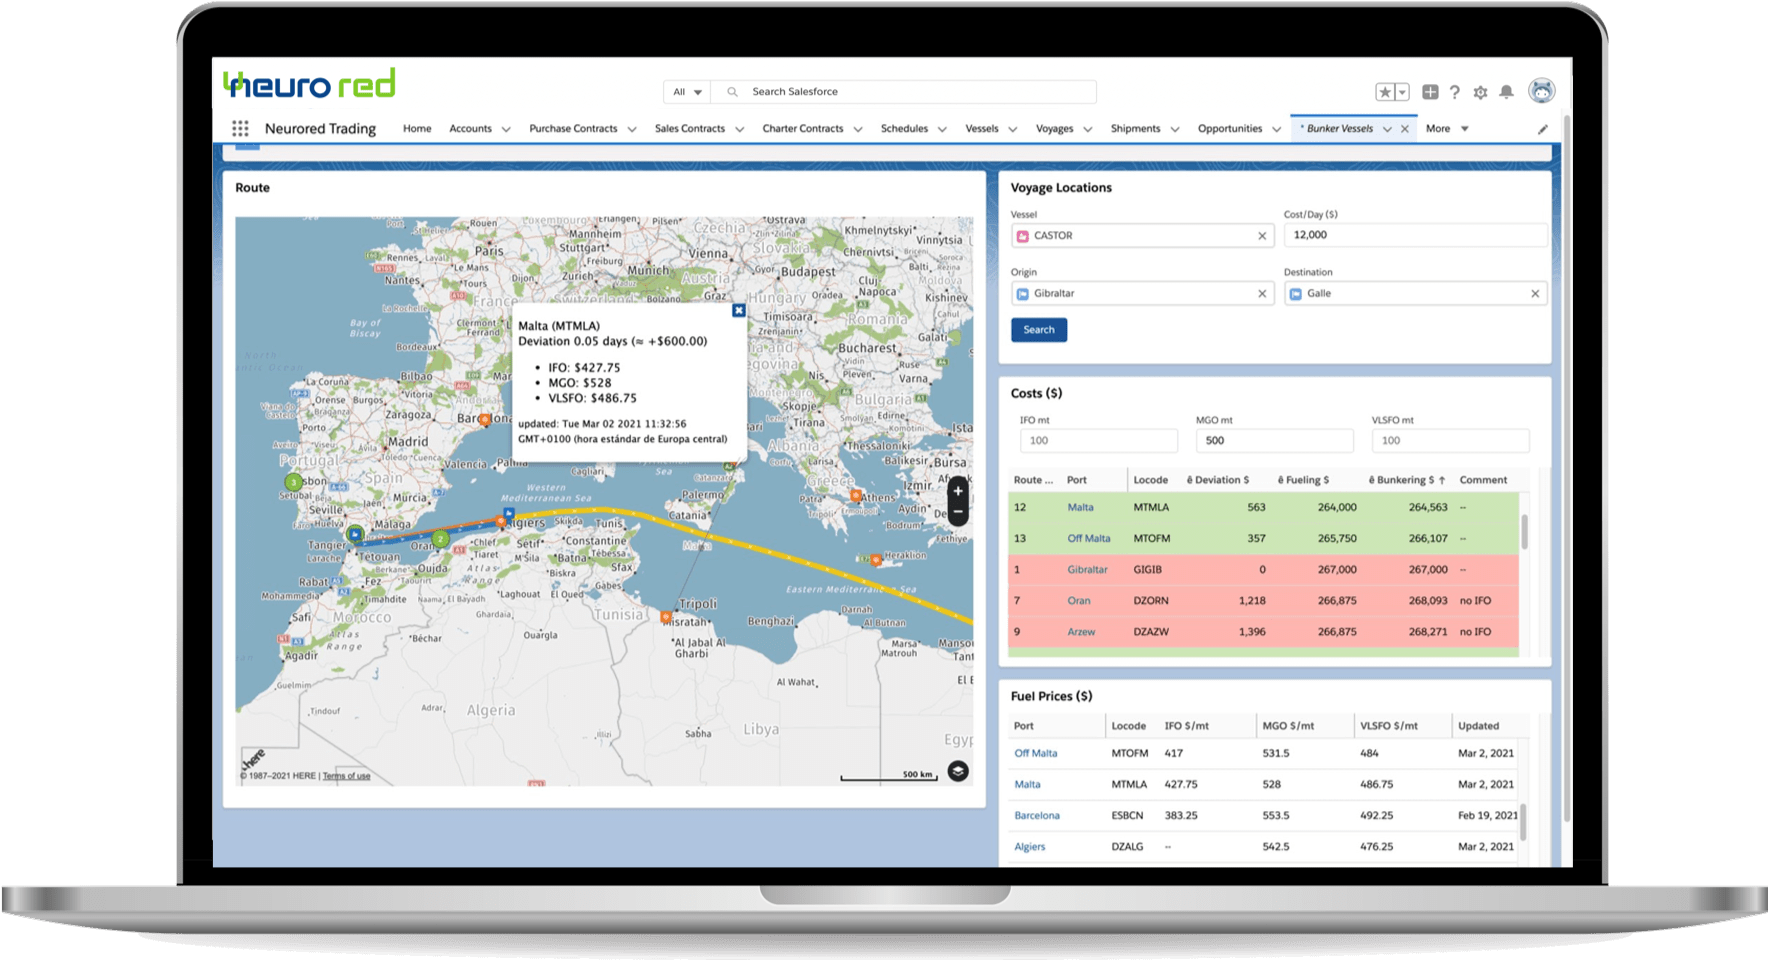The image size is (1768, 960).
Task: Switch to the Shipments tab
Action: (x=1135, y=129)
